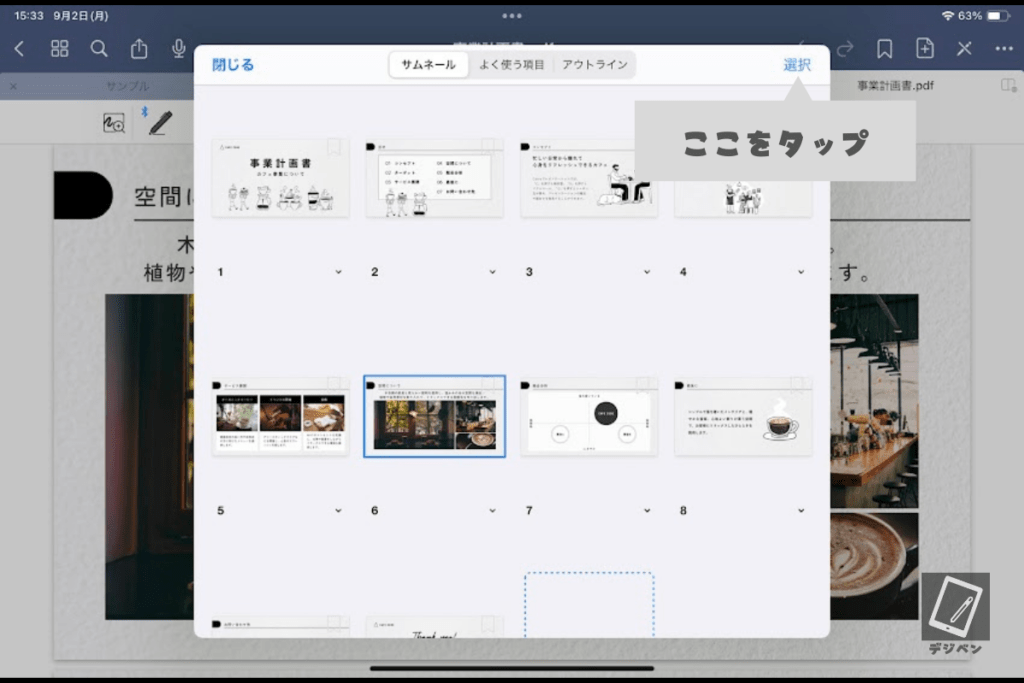Tap the multitasking three dots at top
Viewport: 1024px width, 683px height.
coord(511,16)
